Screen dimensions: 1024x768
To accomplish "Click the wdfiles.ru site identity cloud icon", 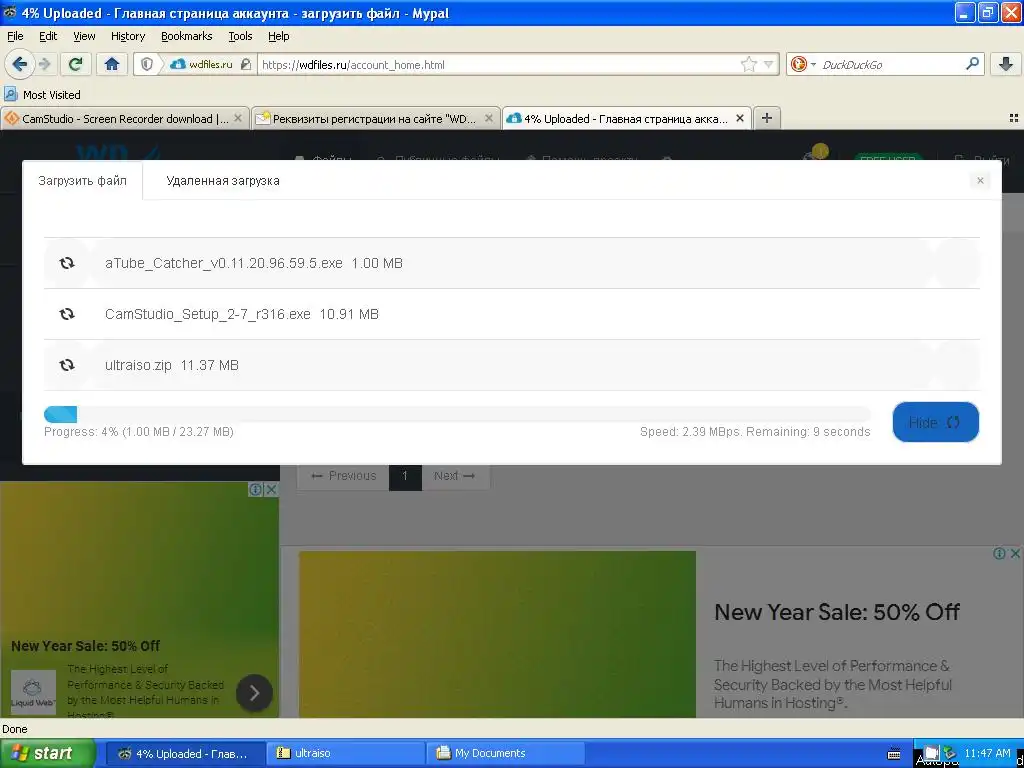I will 177,64.
